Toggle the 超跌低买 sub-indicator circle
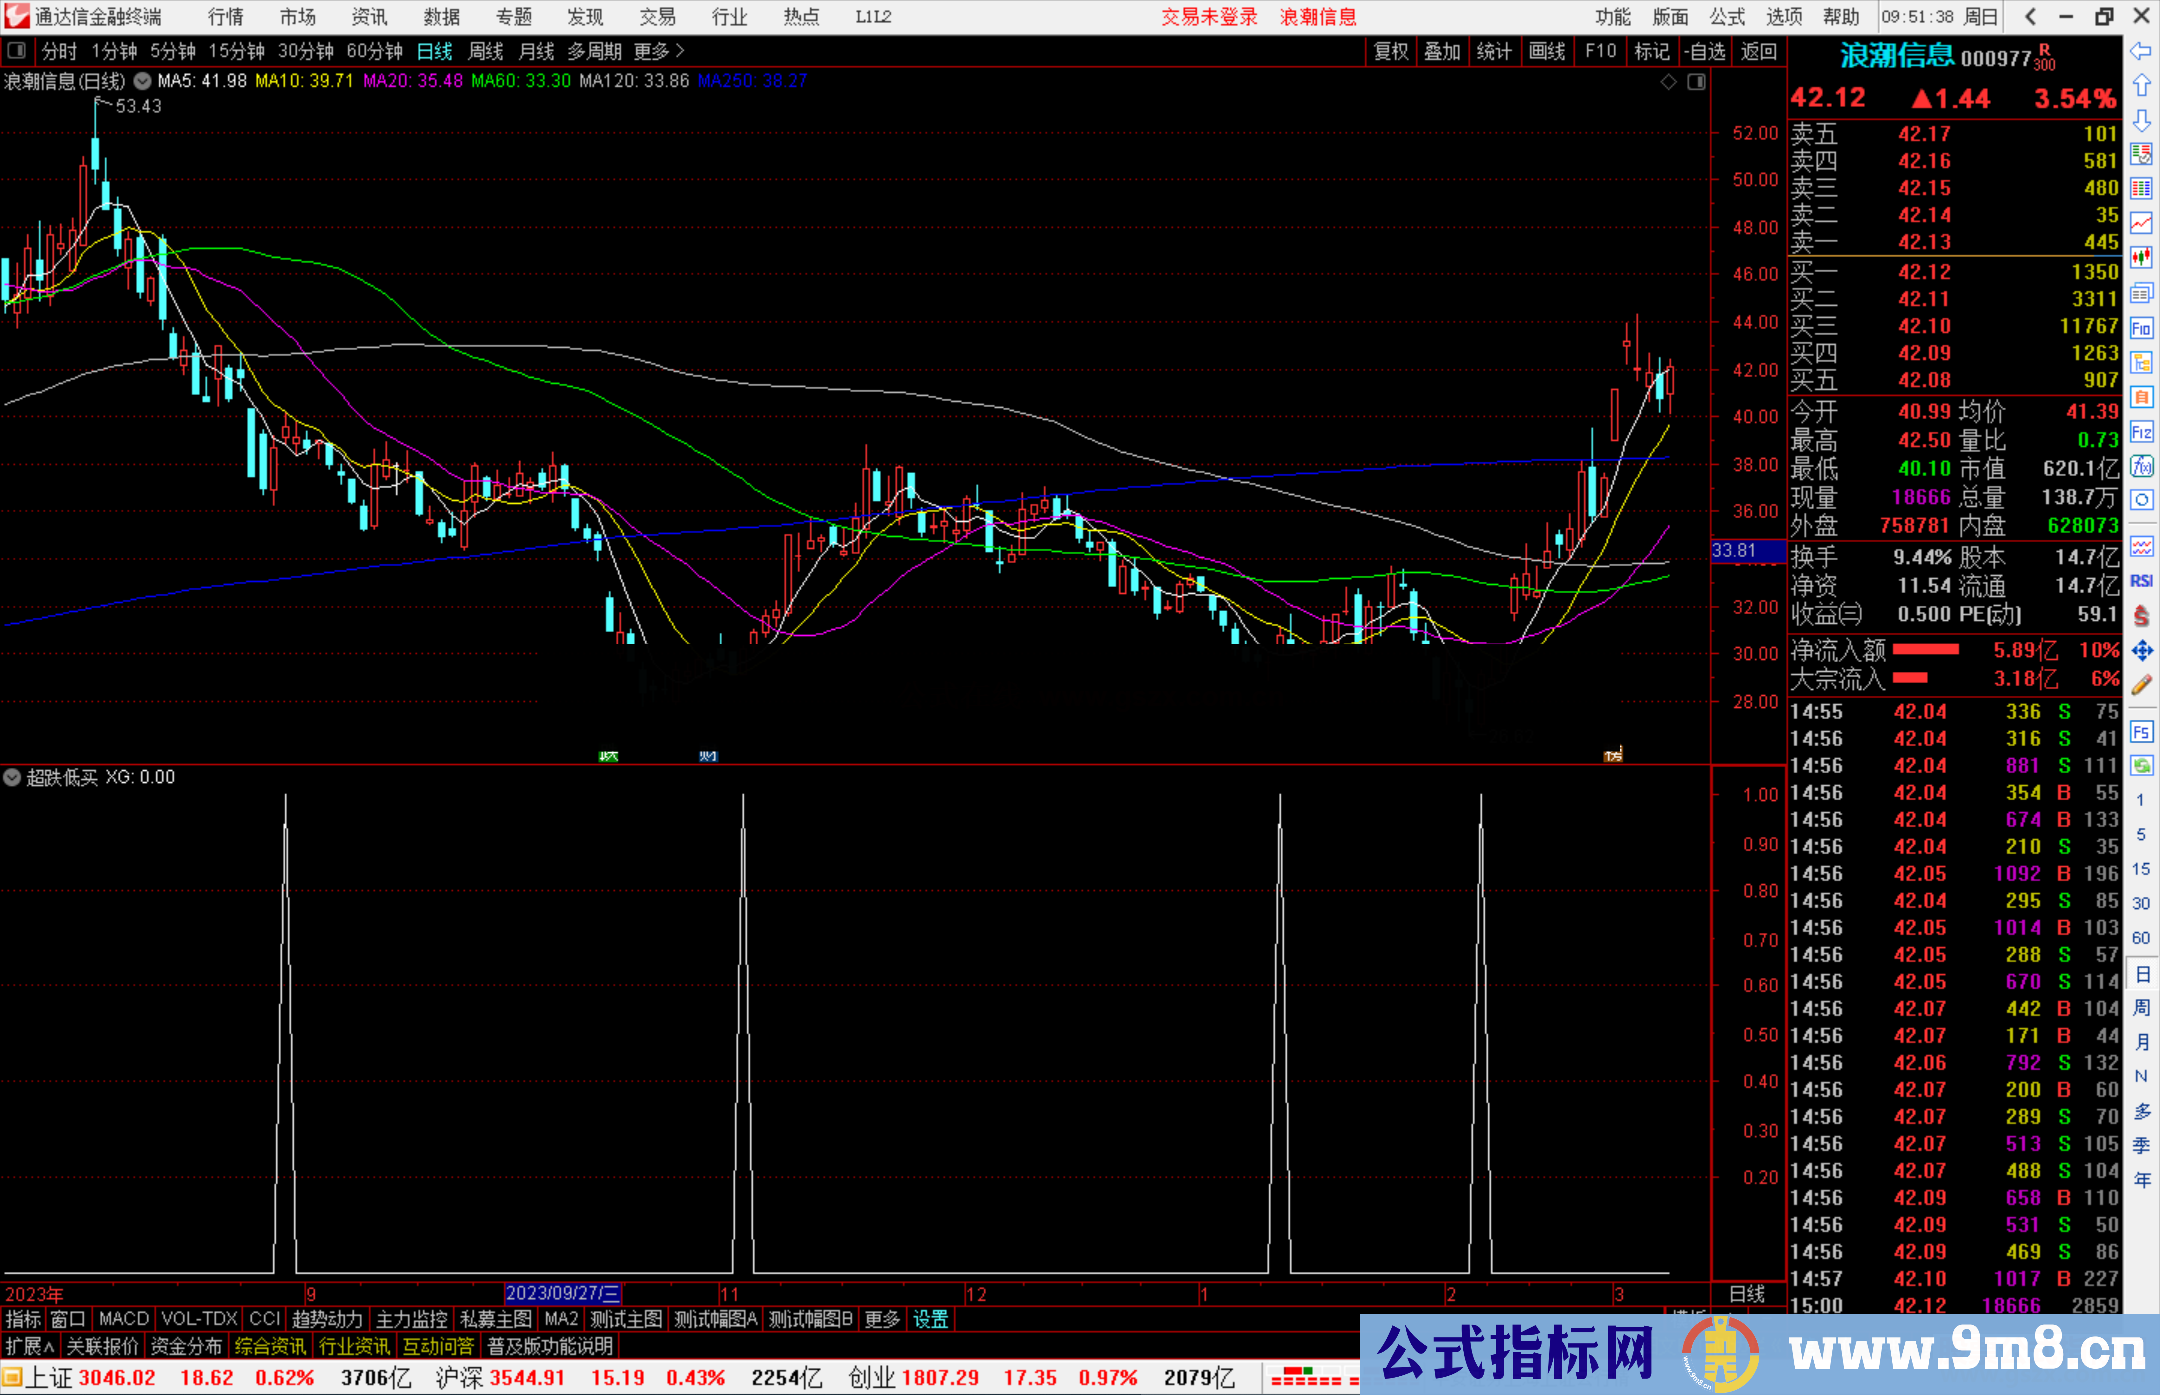Viewport: 2160px width, 1395px height. point(12,777)
